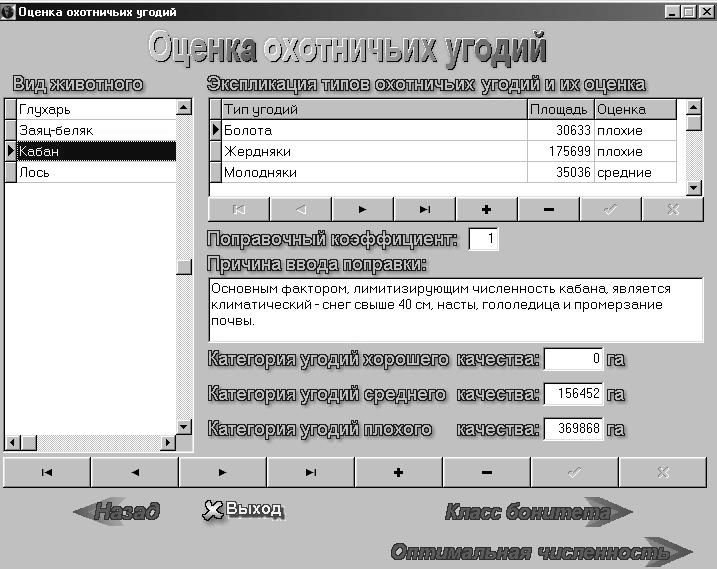
Task: Click the correction coefficient input field
Action: (x=484, y=239)
